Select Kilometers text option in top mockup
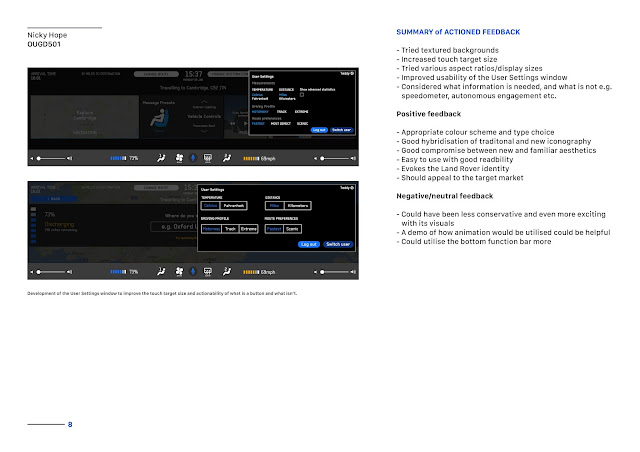This screenshot has width=640, height=452. (x=287, y=99)
